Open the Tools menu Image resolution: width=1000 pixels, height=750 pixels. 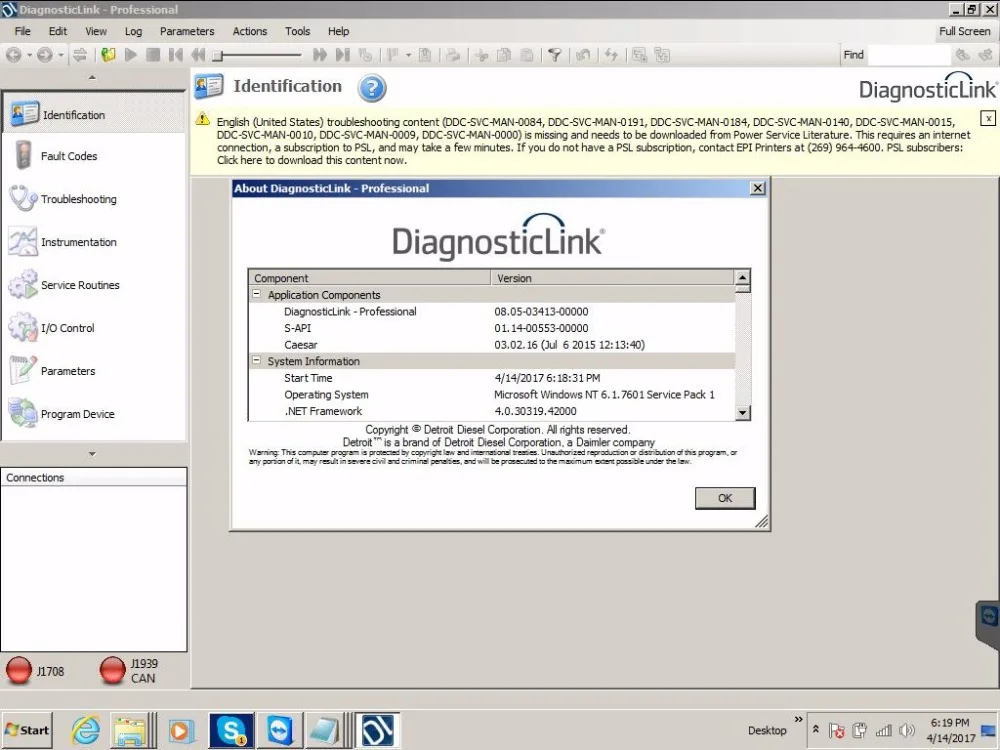click(x=297, y=31)
